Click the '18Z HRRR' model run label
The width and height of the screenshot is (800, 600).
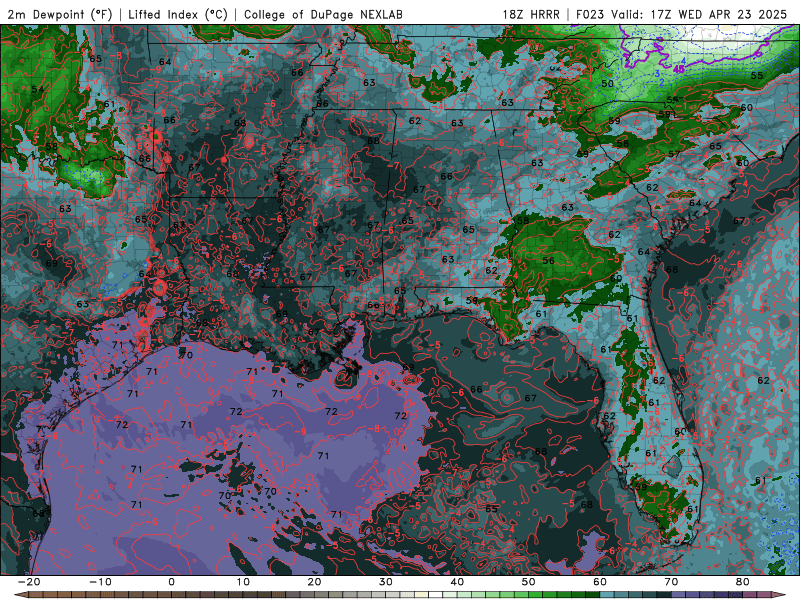(x=531, y=14)
